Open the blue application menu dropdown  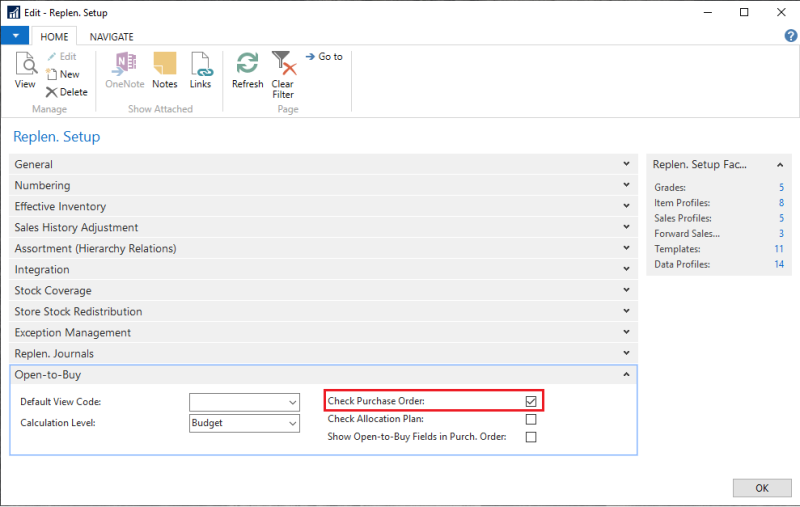[16, 36]
